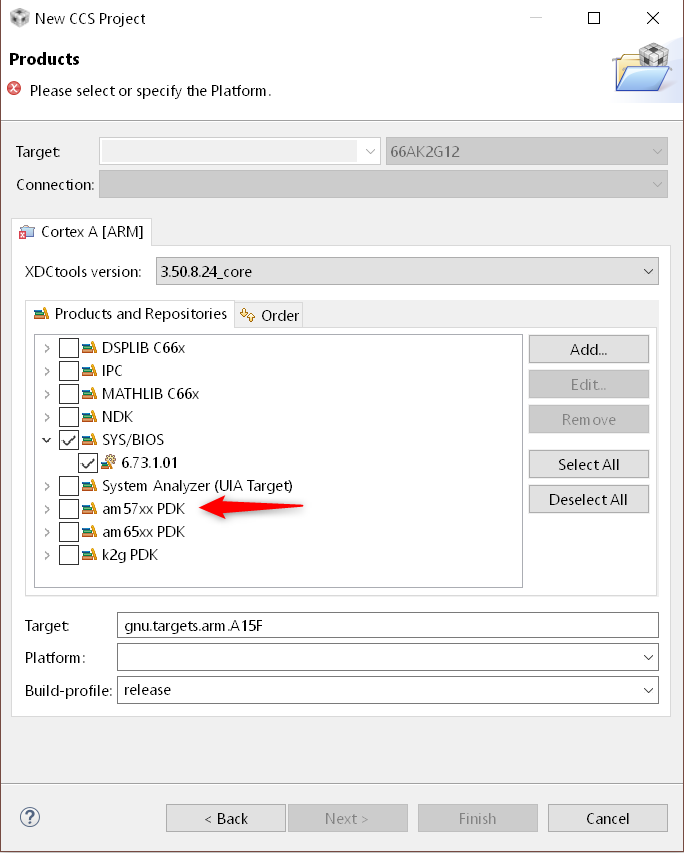Collapse the SYS/BIOS tree node

pos(47,440)
